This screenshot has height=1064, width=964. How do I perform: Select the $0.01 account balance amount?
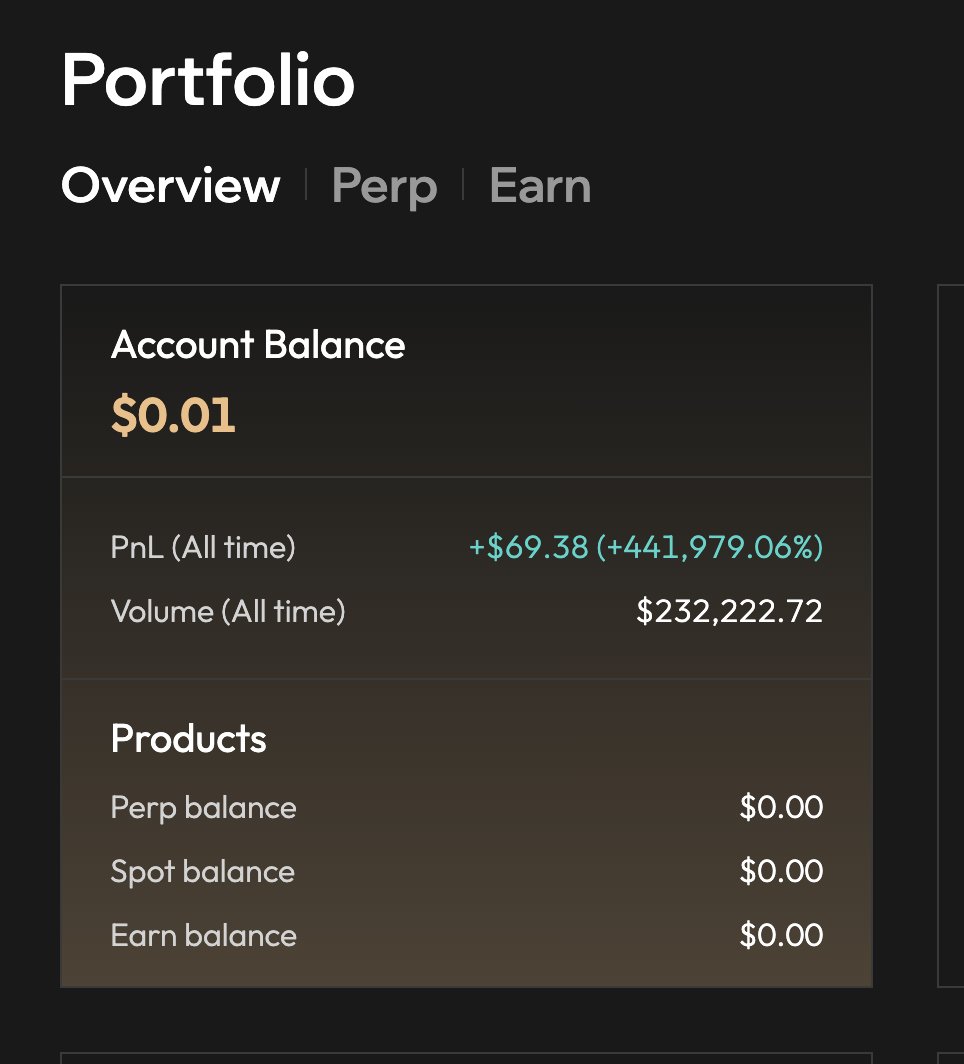173,415
